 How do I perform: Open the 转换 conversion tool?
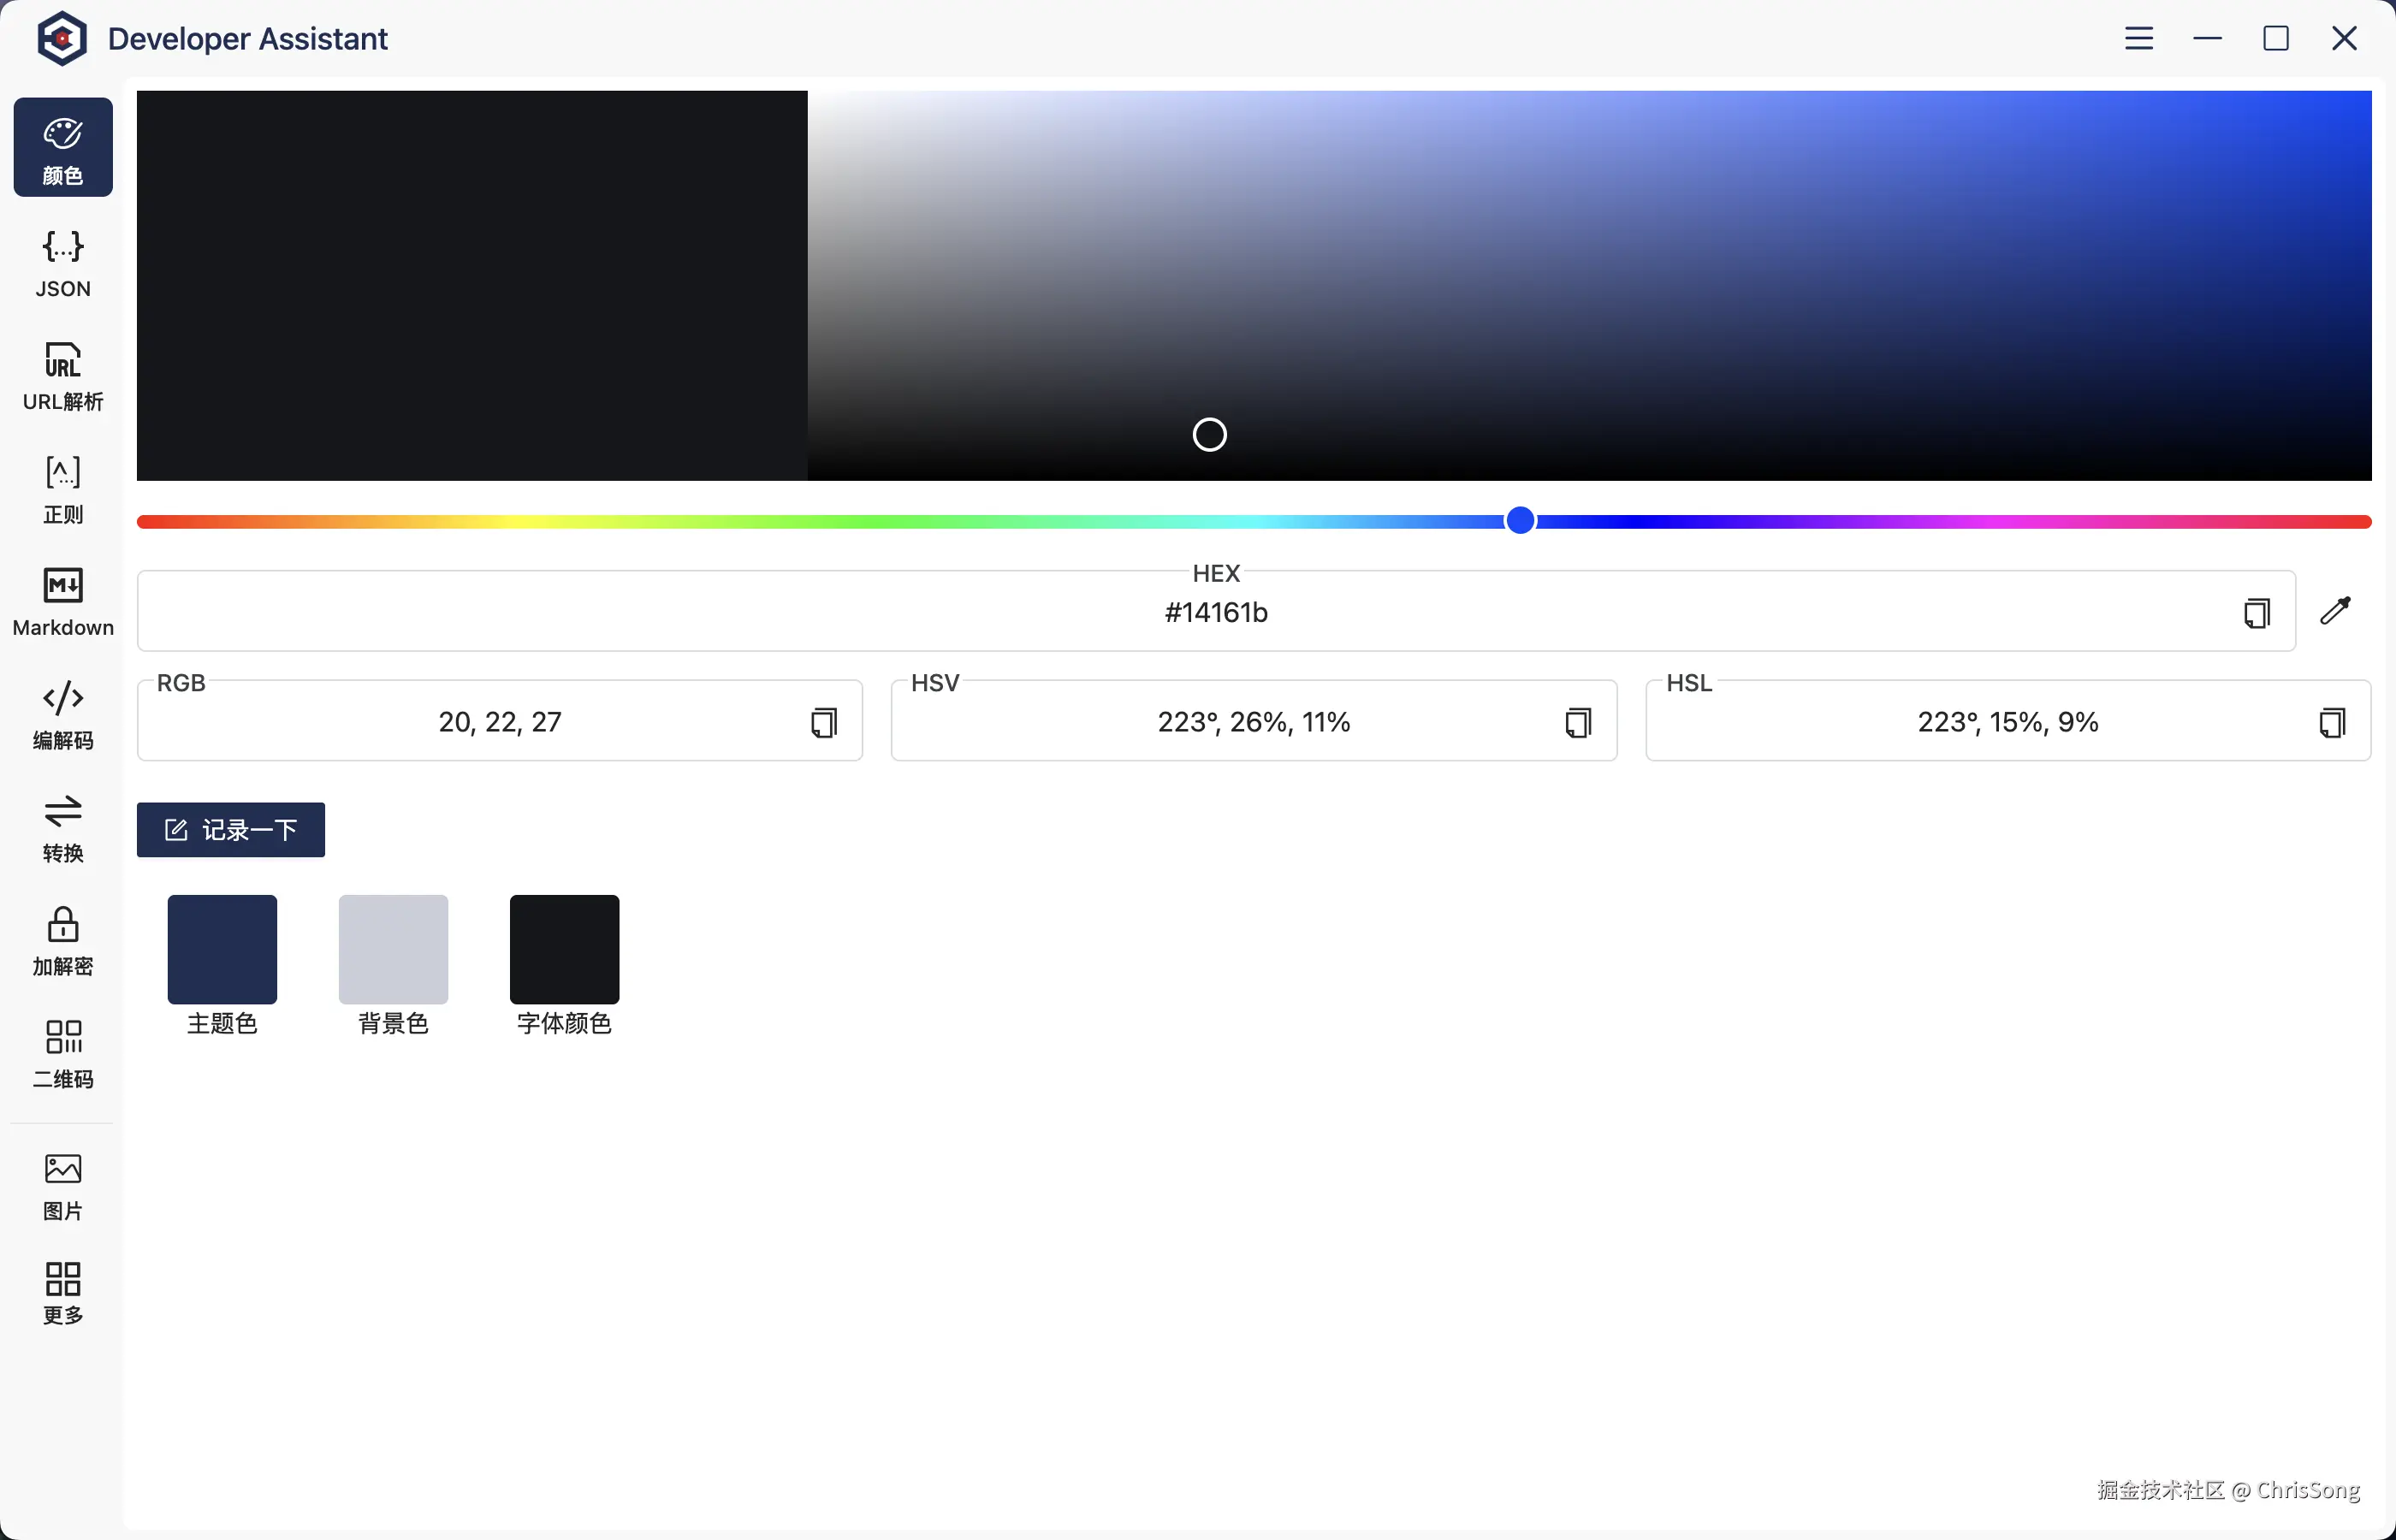[63, 828]
